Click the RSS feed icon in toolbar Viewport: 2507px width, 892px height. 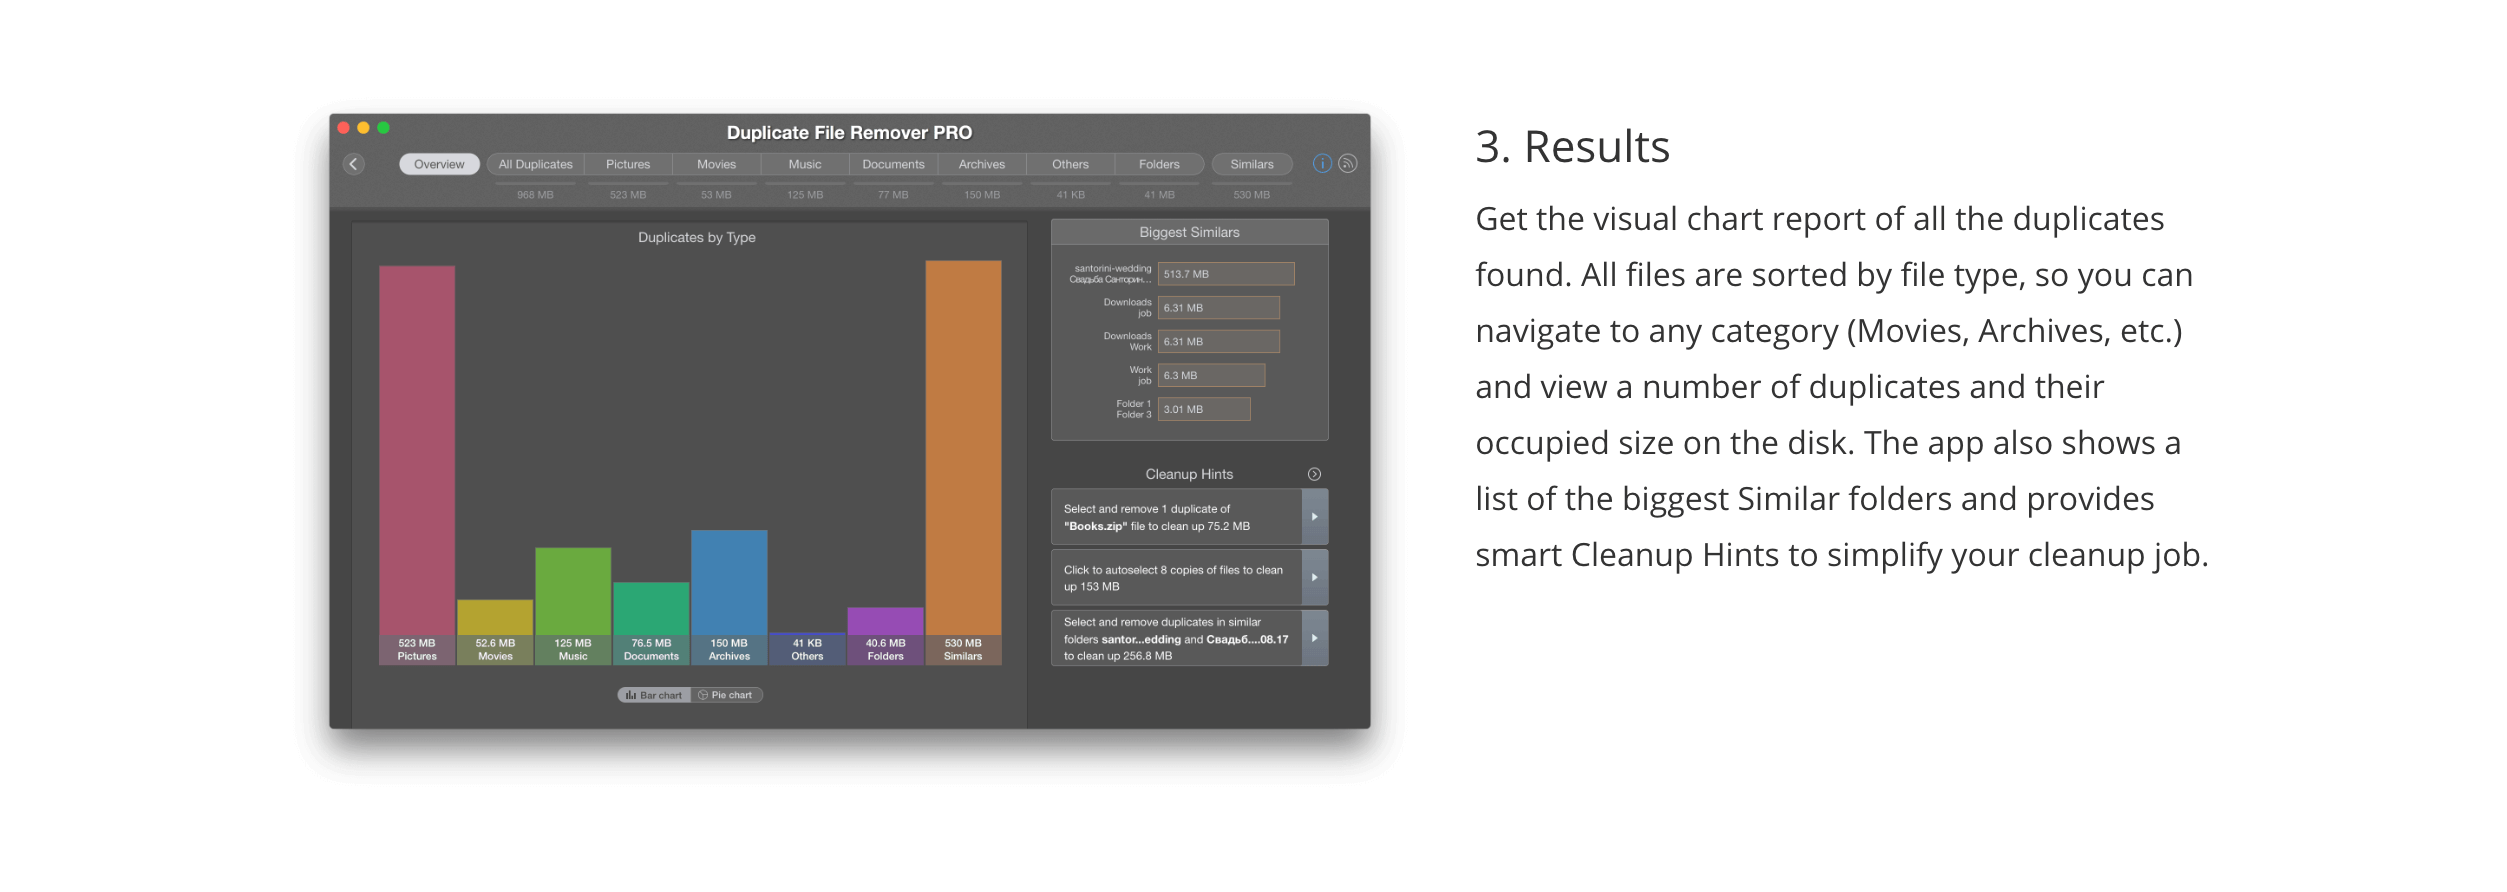(x=1348, y=164)
